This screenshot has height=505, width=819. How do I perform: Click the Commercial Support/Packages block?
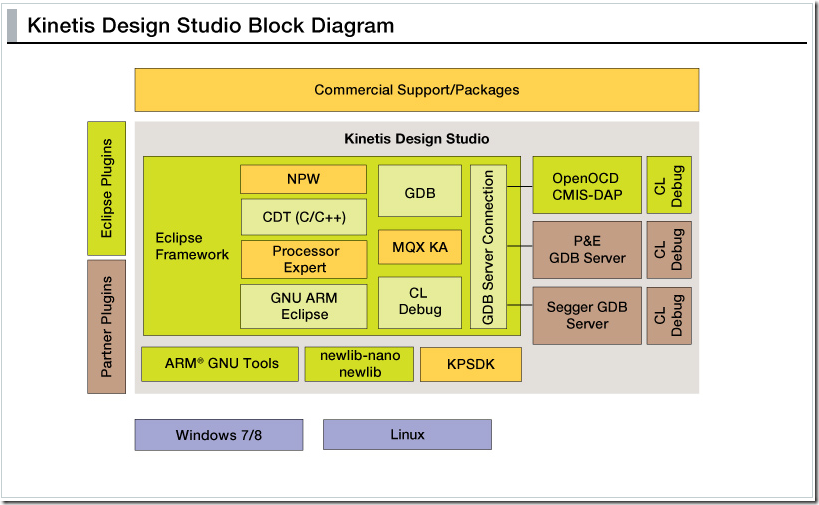click(x=416, y=90)
